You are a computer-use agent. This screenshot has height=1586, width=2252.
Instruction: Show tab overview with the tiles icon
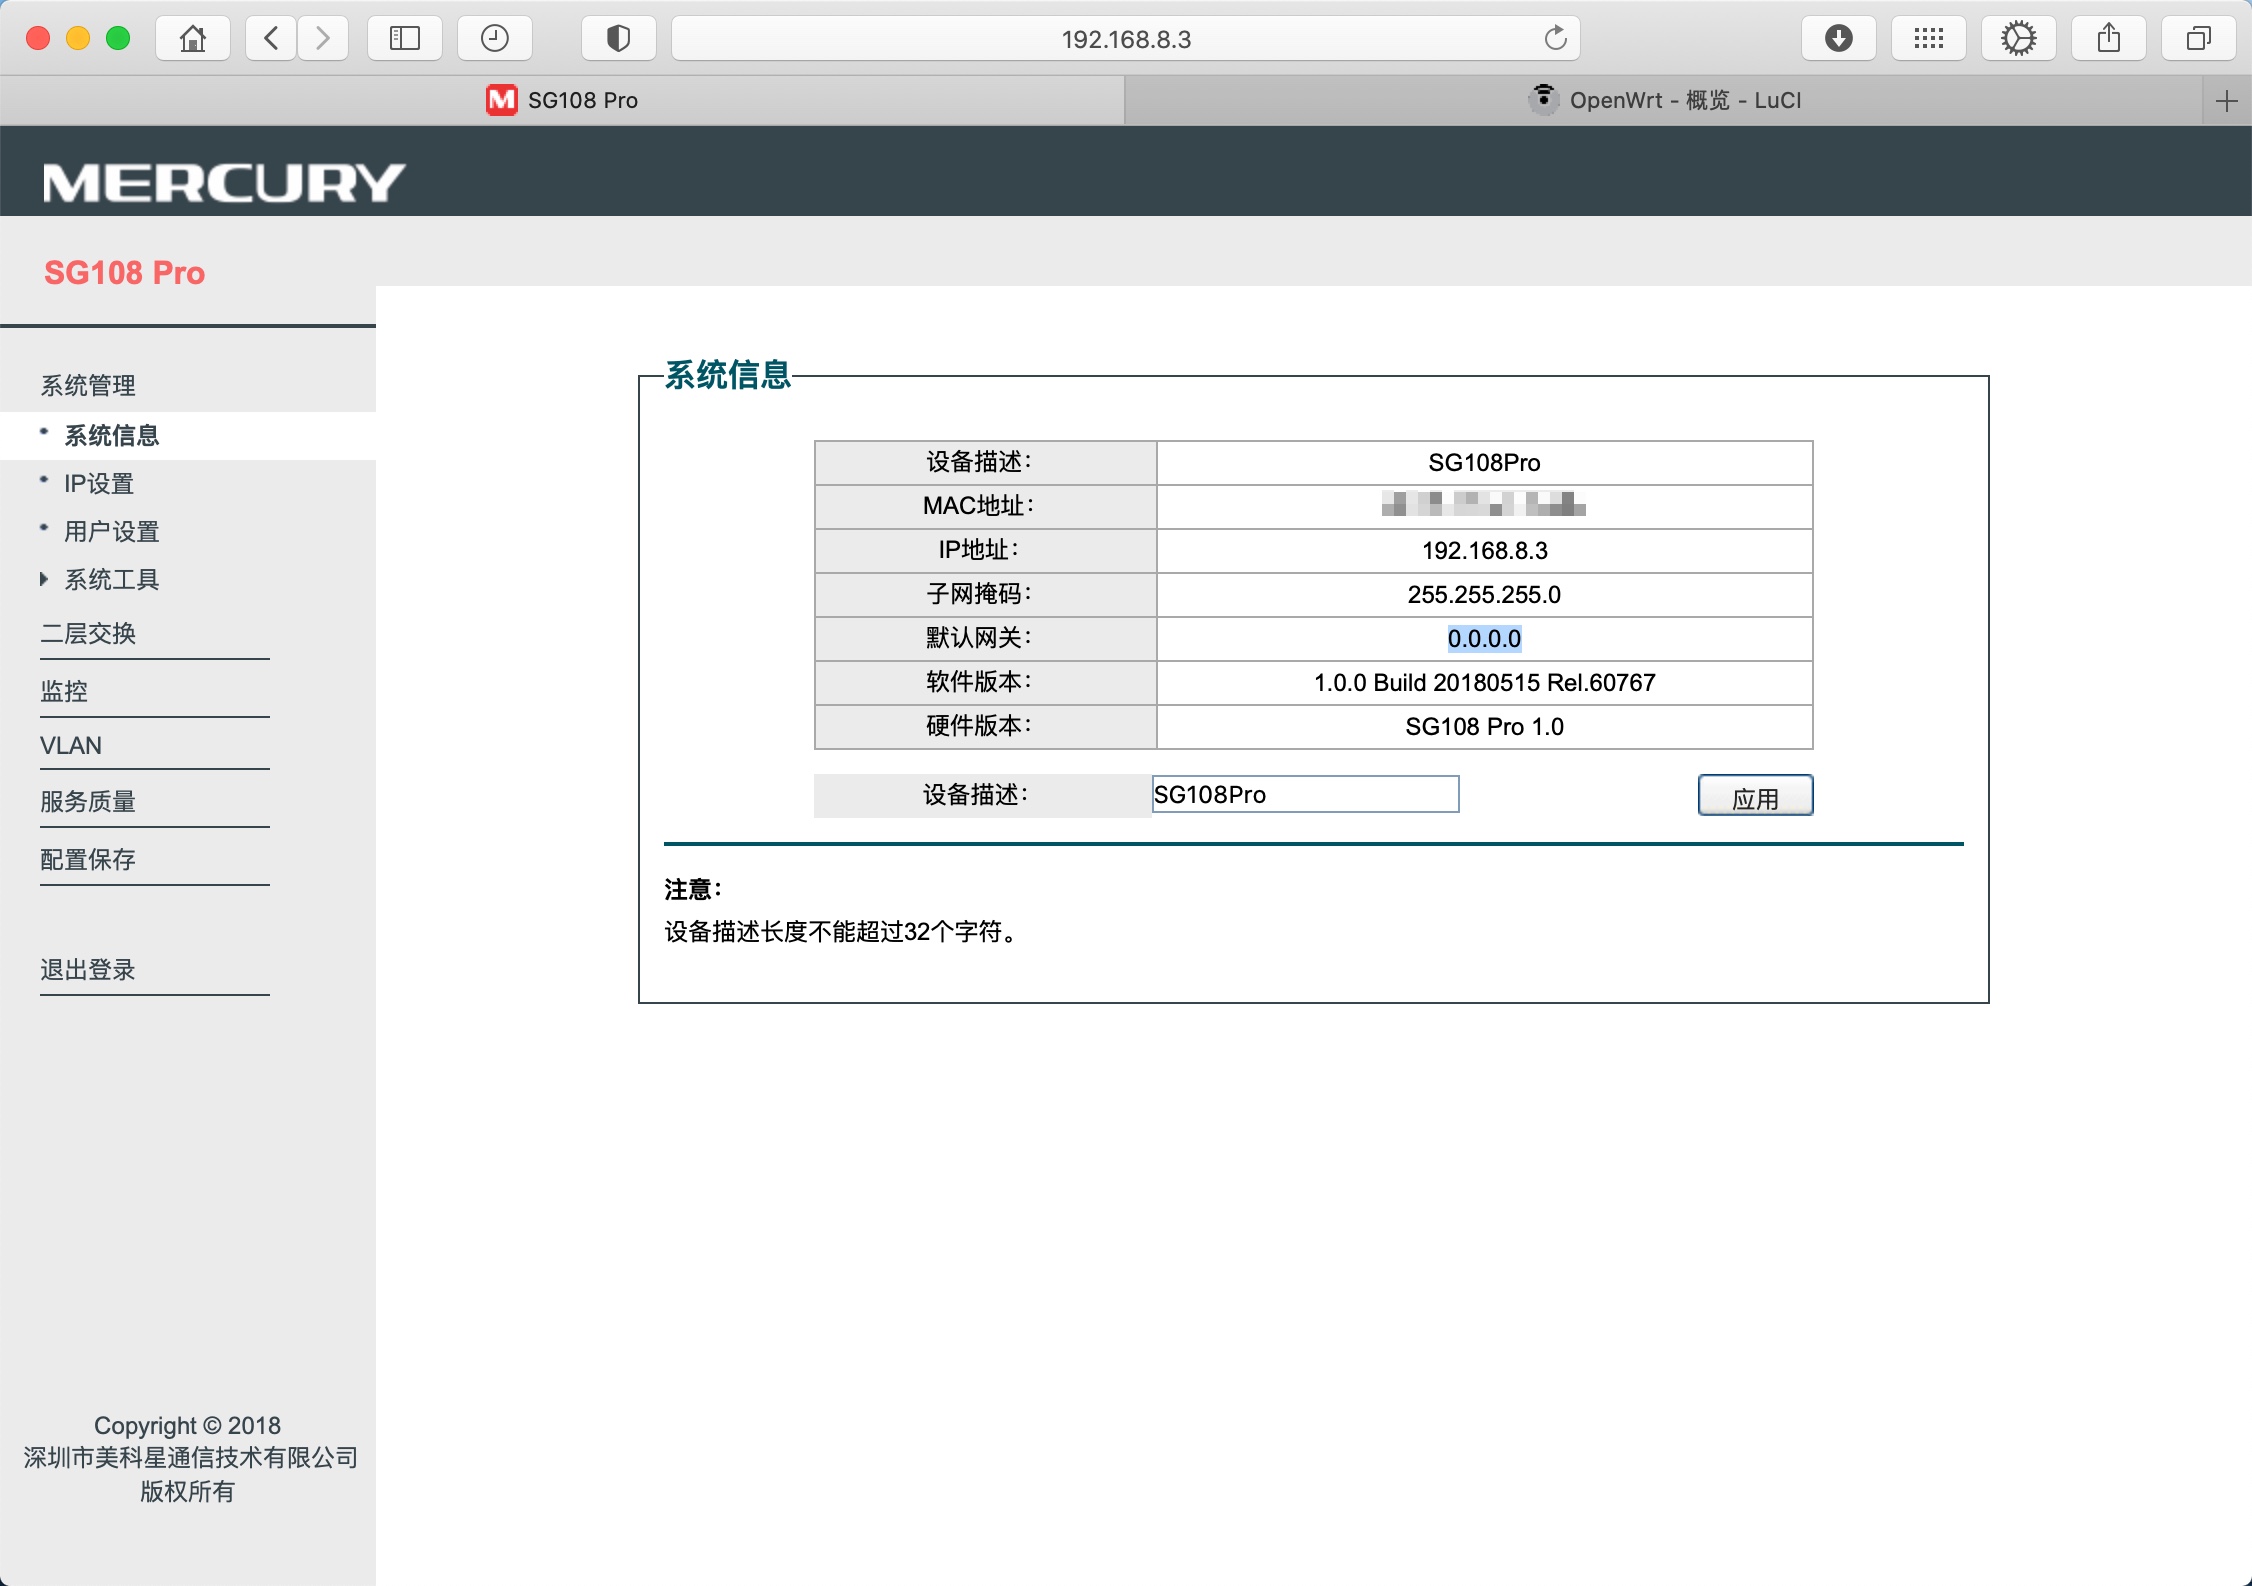[2197, 38]
